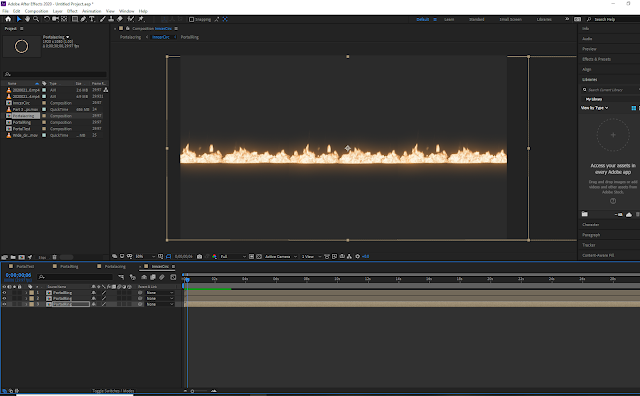Select the Brush tool
Image resolution: width=640 pixels, height=396 pixels.
103,19
